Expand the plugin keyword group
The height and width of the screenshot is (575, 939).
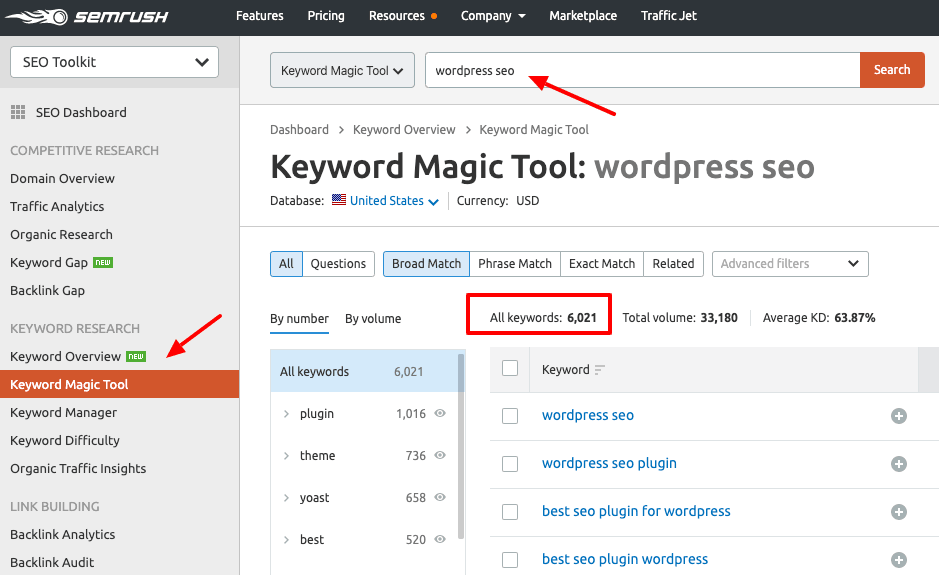[x=286, y=413]
